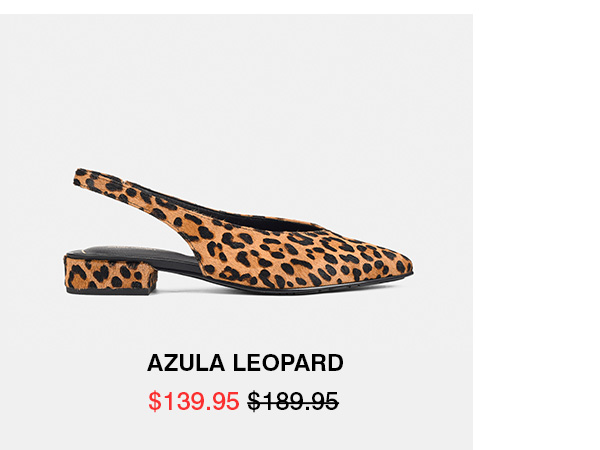
Task: Click the dollar sign of the sale price
Action: tap(154, 401)
